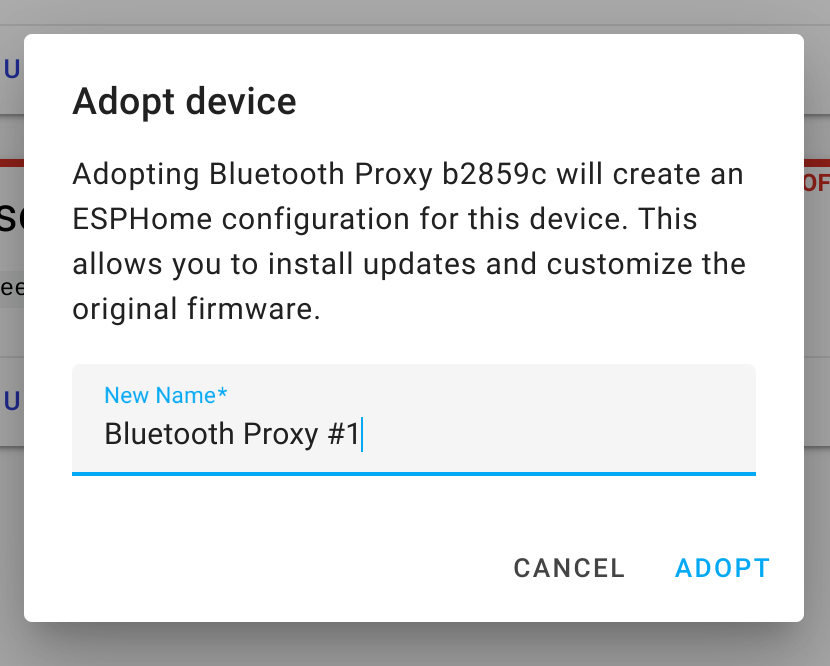Image resolution: width=830 pixels, height=666 pixels.
Task: Dismiss the dialog with CANCEL
Action: click(x=569, y=568)
